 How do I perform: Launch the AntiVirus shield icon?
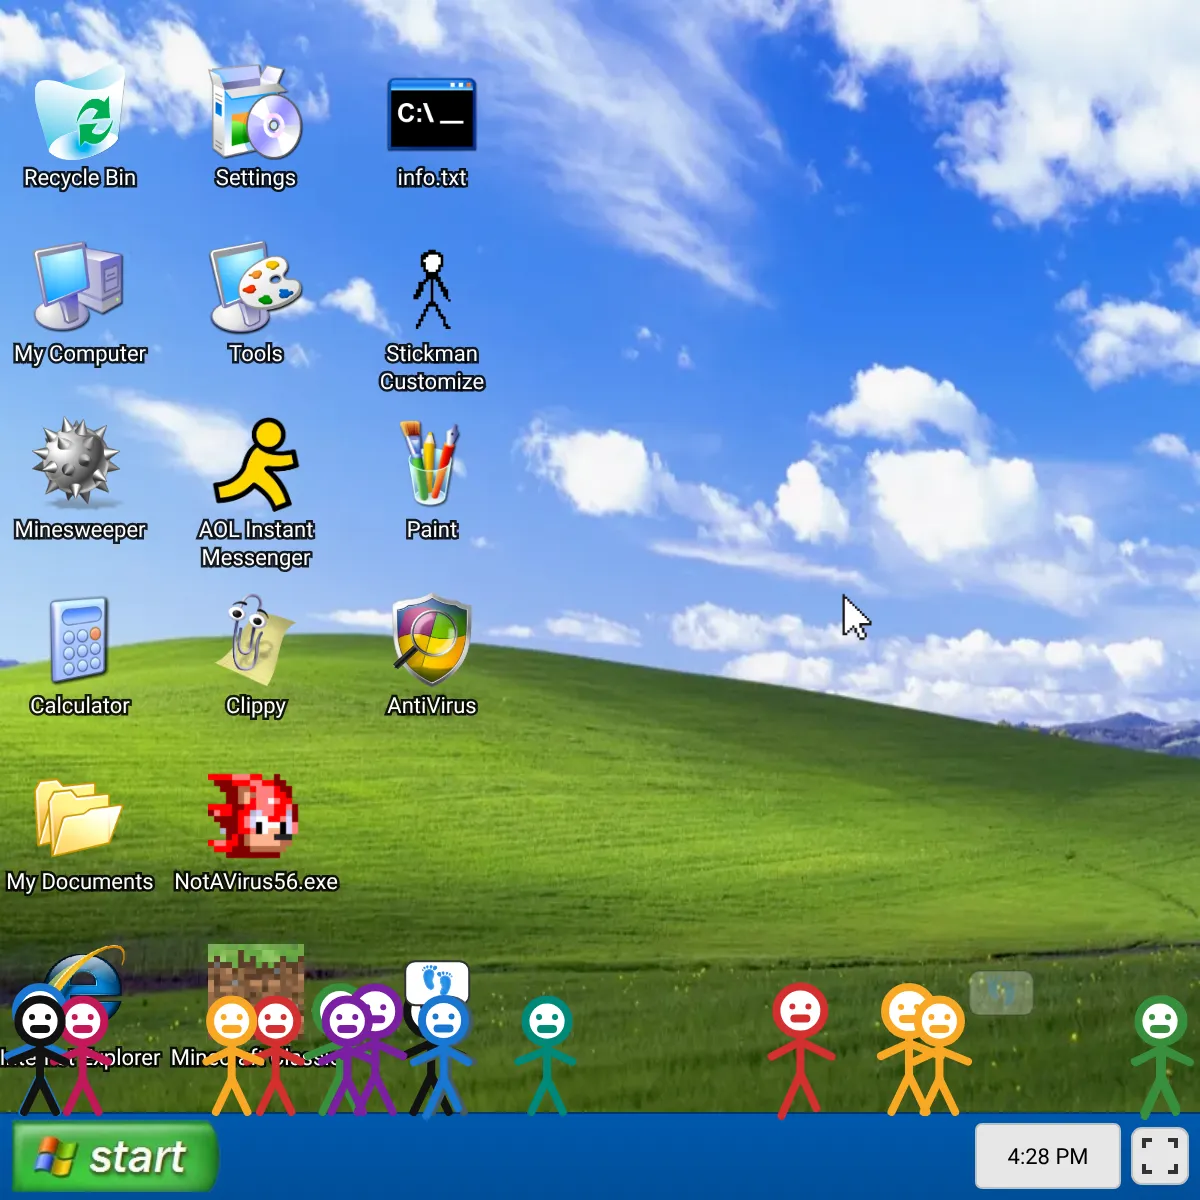pyautogui.click(x=432, y=640)
